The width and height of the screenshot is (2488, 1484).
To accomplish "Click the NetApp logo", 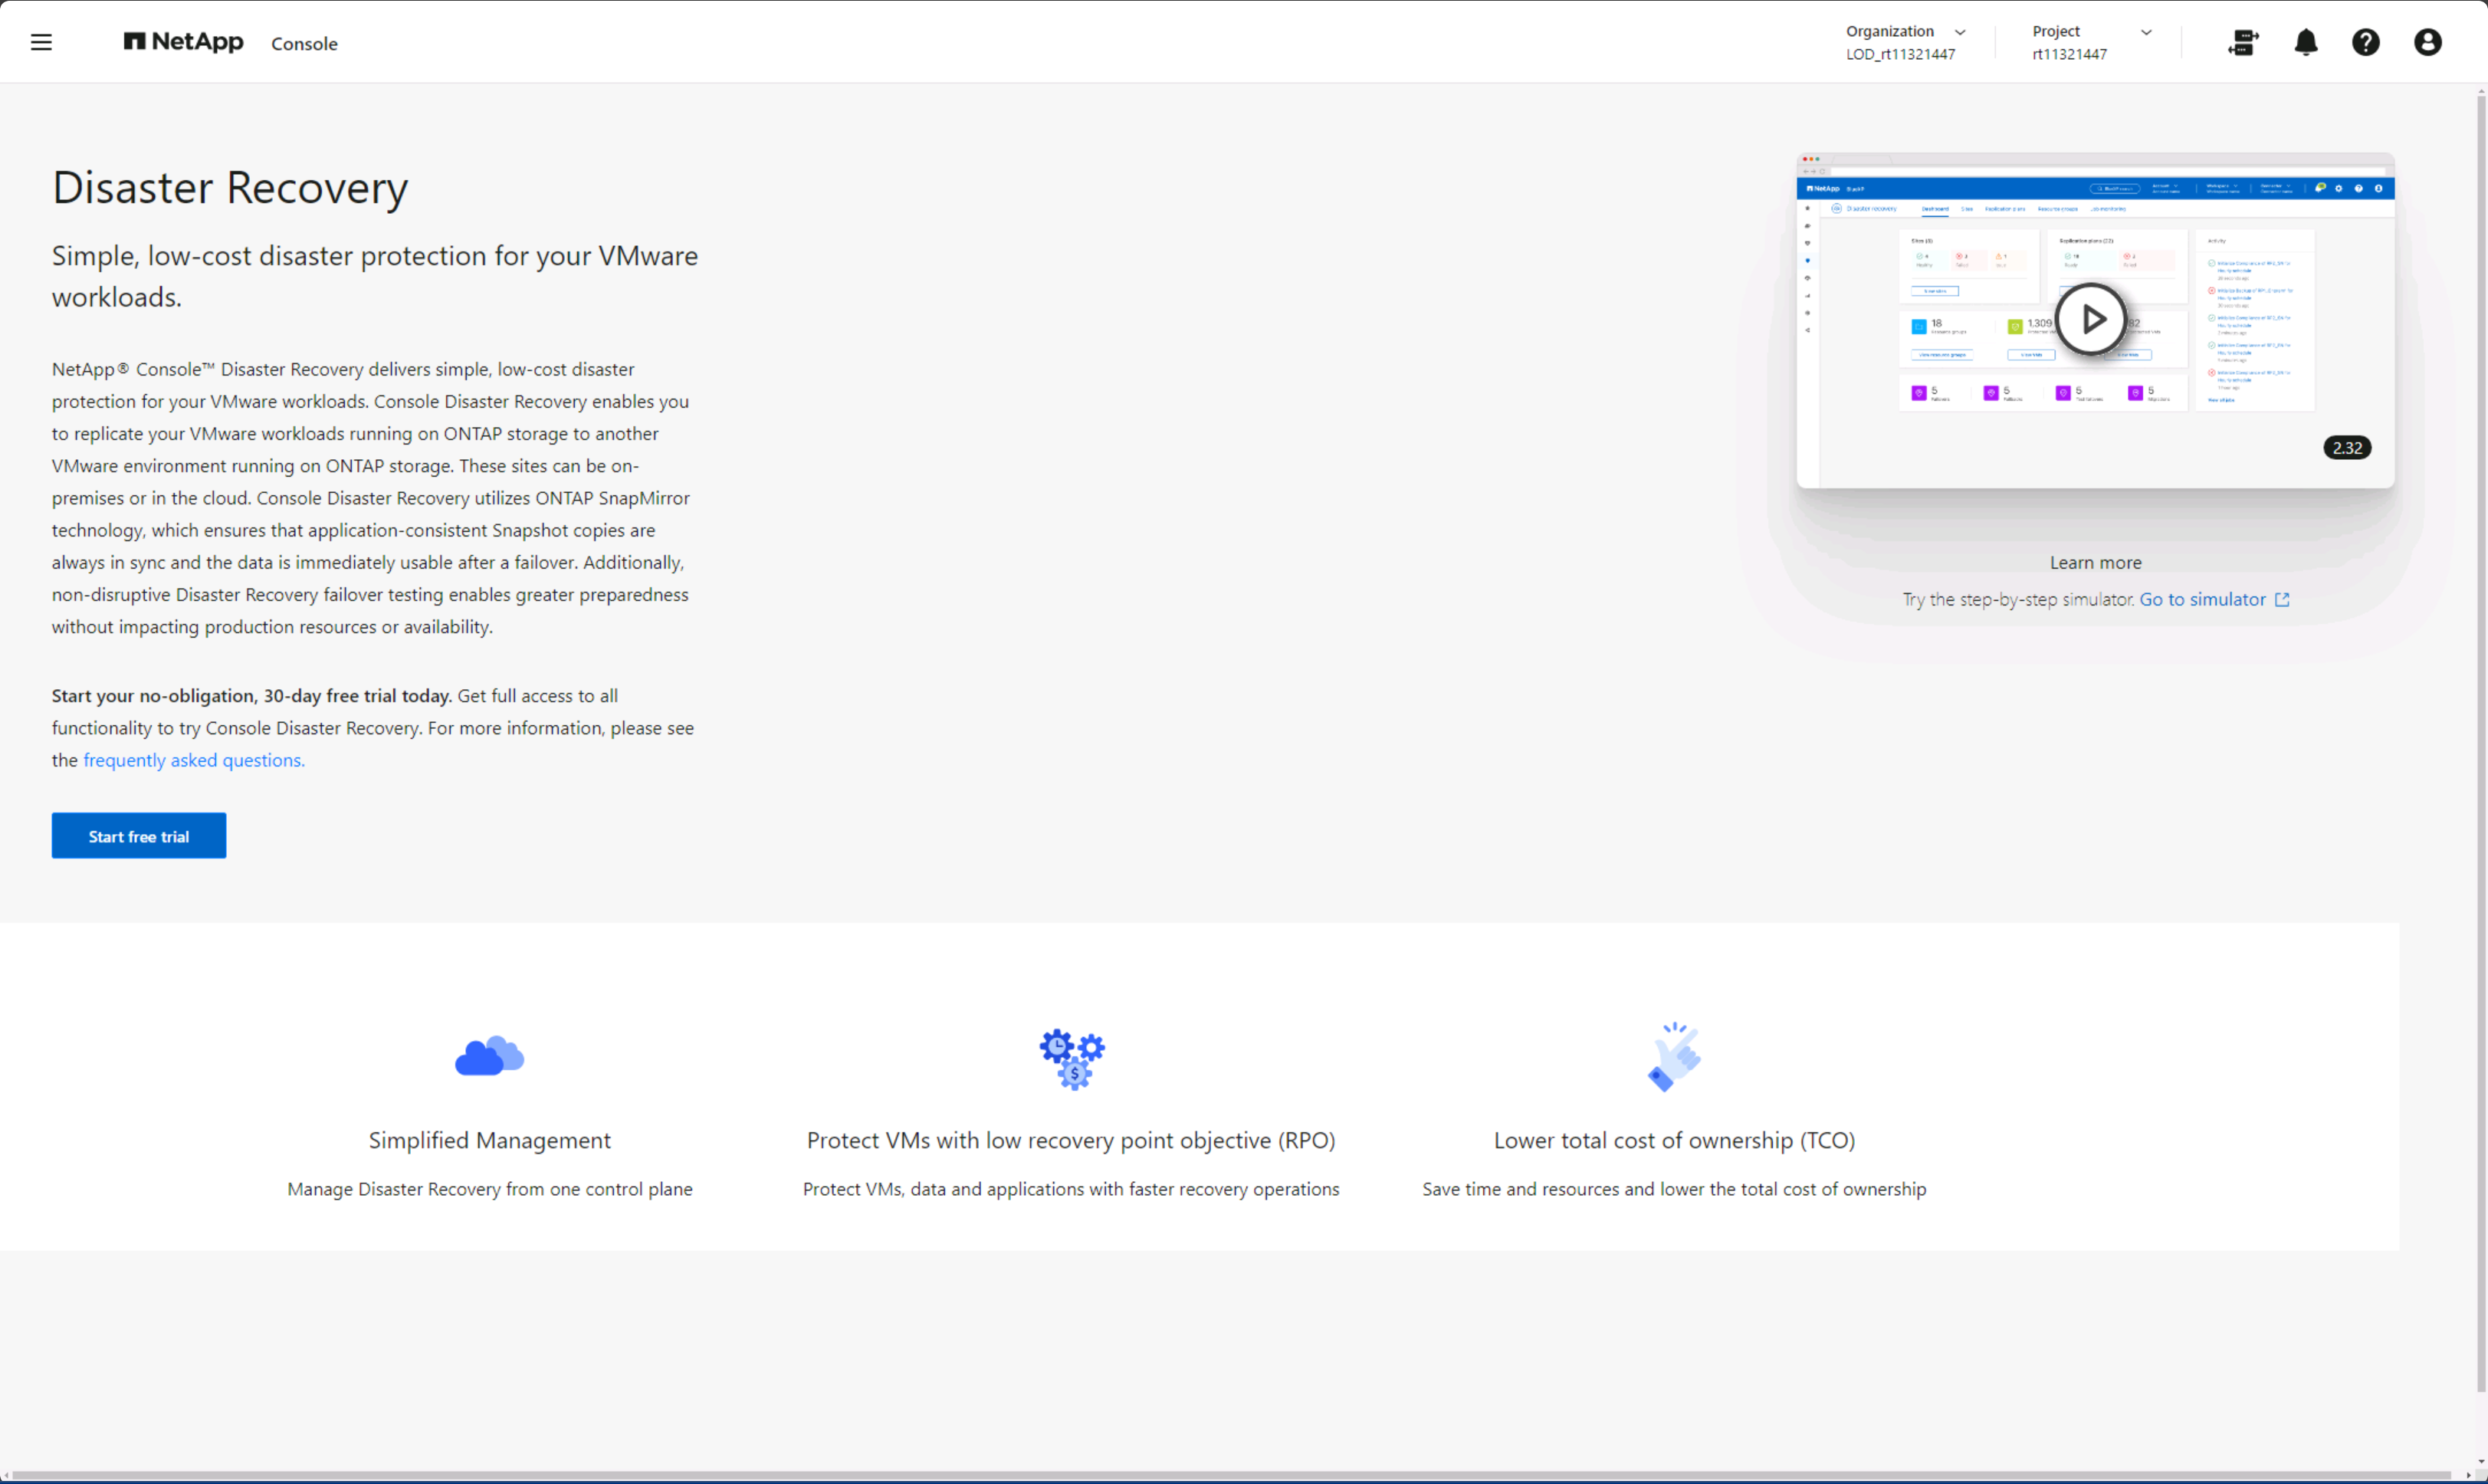I will coord(184,42).
